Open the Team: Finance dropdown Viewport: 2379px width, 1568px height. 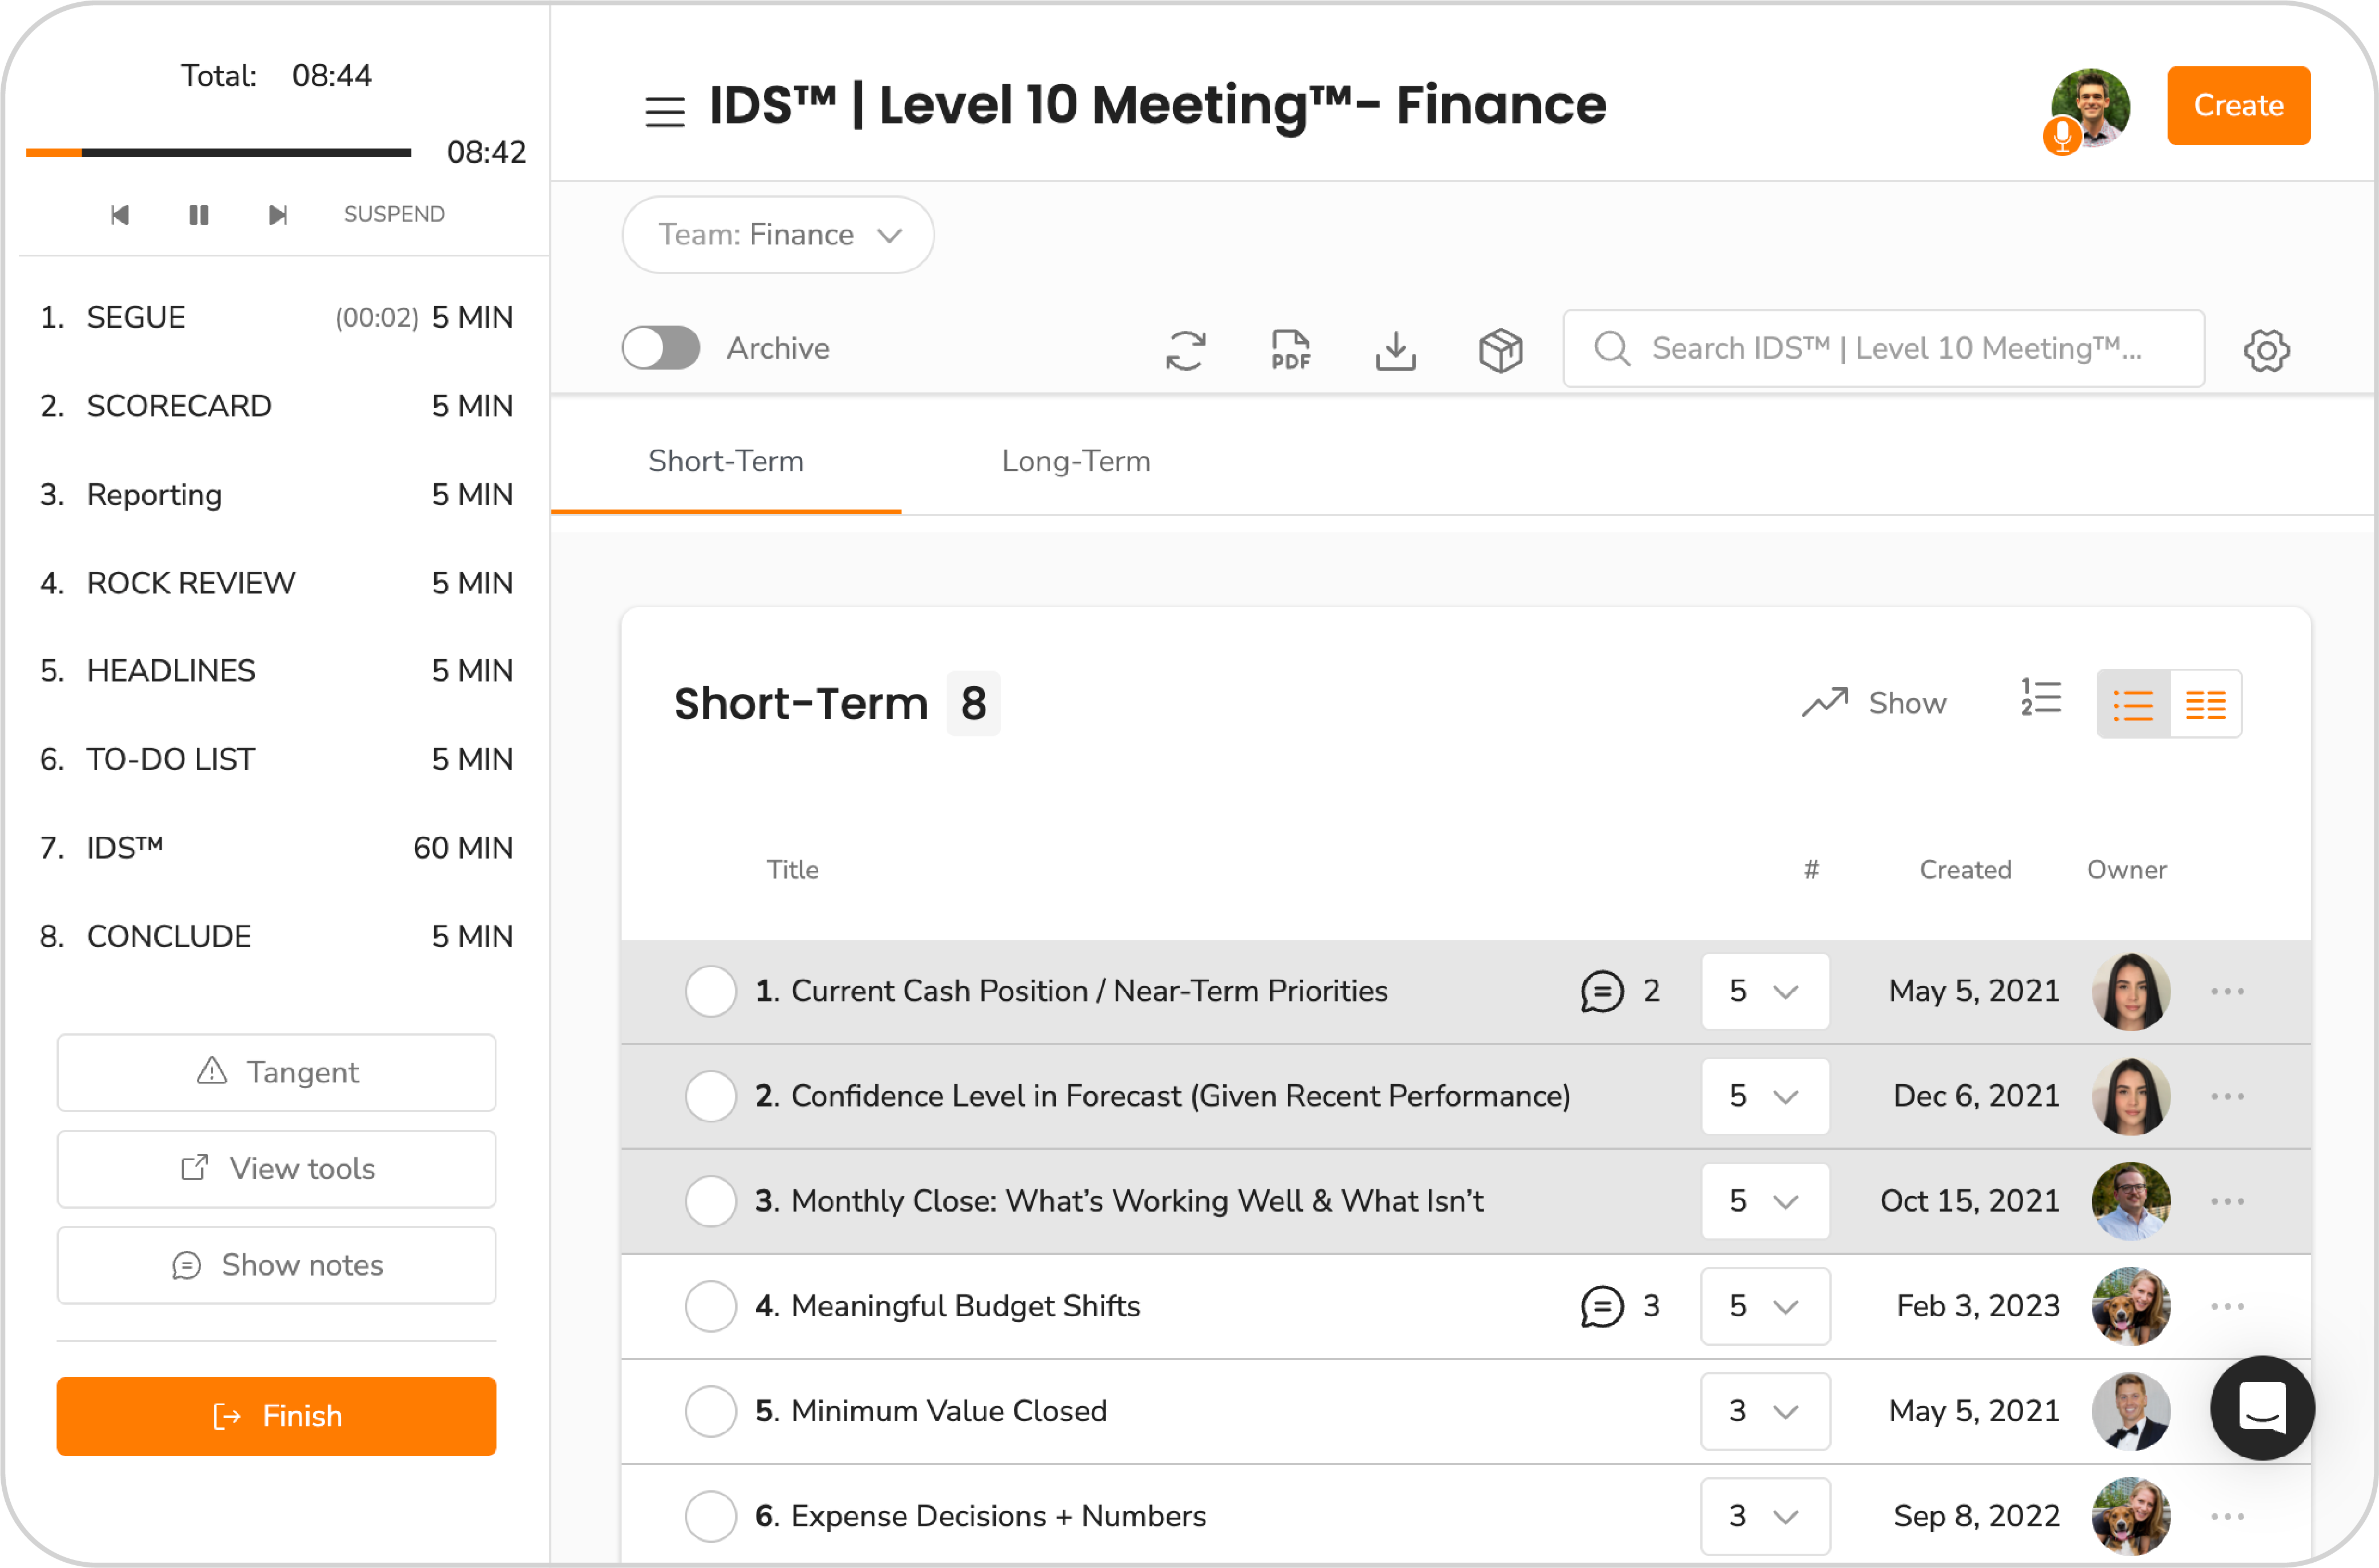777,235
